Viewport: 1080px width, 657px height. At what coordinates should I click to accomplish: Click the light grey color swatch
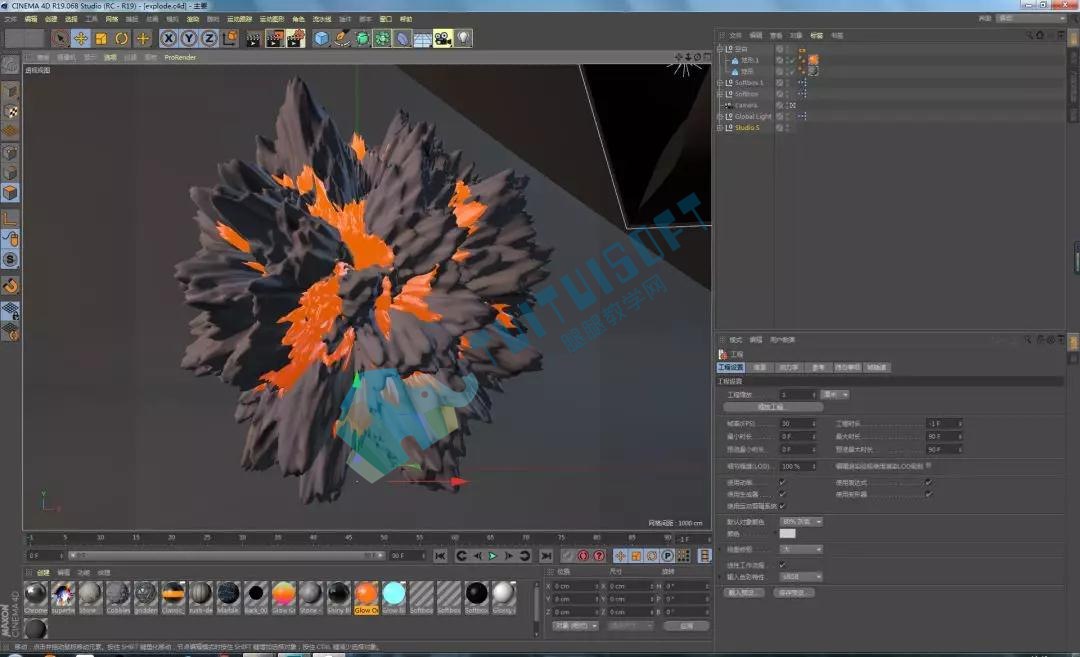click(788, 534)
